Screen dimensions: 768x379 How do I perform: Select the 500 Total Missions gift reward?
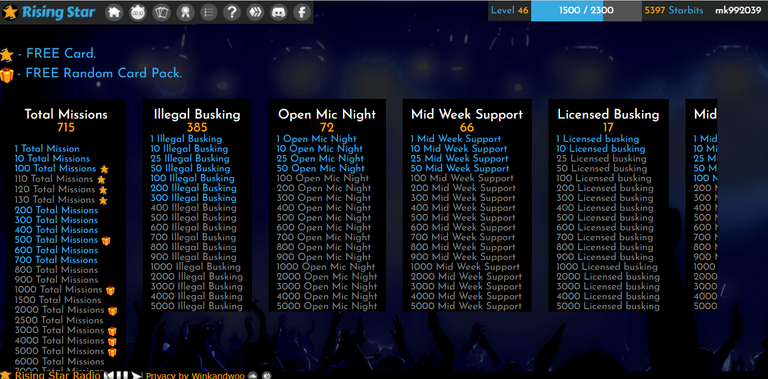[x=106, y=240]
